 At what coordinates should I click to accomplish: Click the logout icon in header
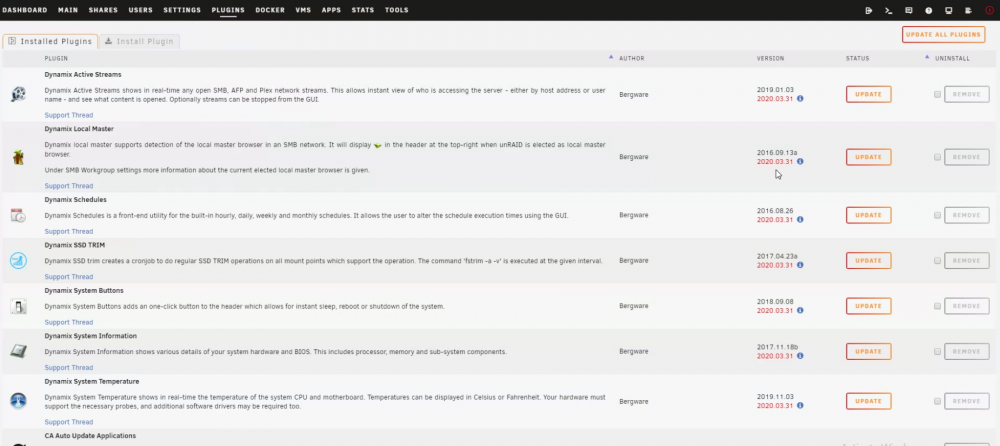[869, 10]
